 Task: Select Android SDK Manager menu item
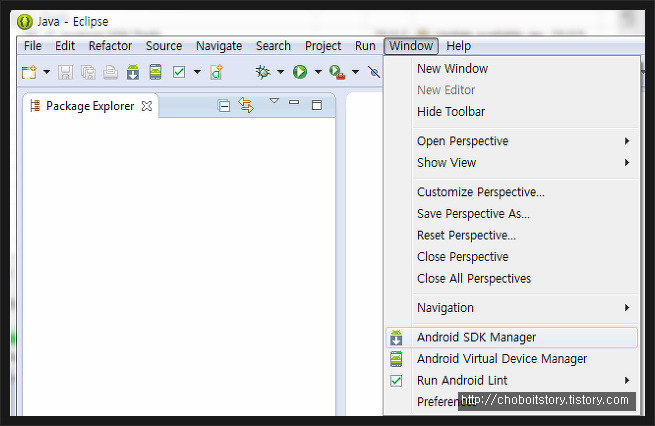click(512, 337)
